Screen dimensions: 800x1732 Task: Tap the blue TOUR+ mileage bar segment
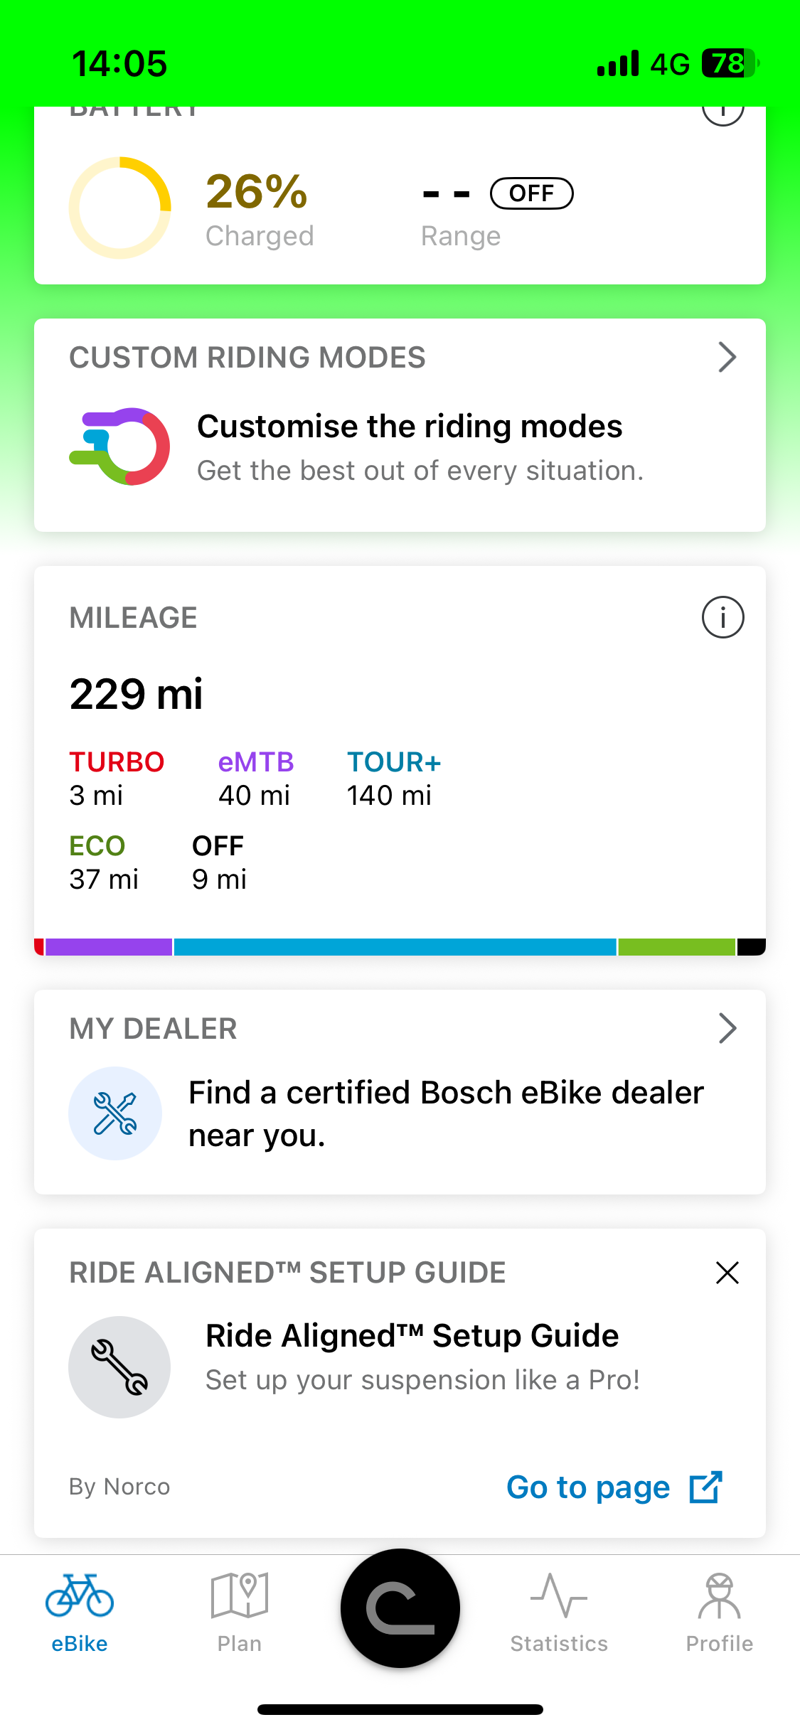click(395, 947)
